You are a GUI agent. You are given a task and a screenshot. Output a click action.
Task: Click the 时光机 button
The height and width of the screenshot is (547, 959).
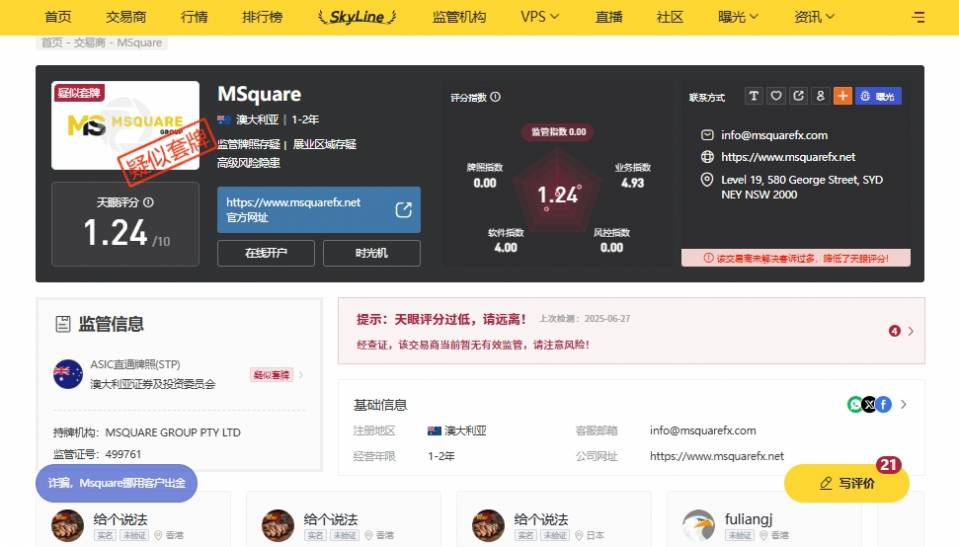pyautogui.click(x=371, y=253)
